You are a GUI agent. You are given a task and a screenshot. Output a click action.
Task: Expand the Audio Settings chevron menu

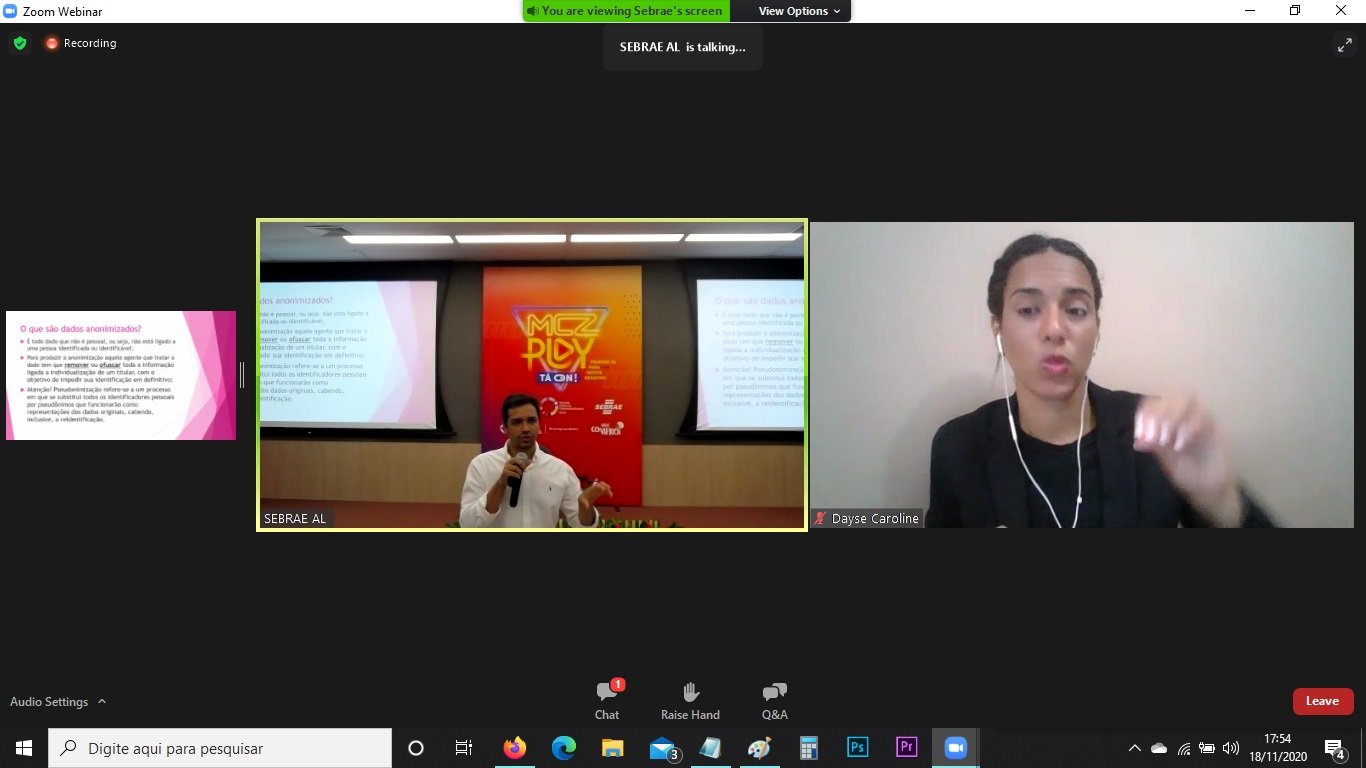102,702
